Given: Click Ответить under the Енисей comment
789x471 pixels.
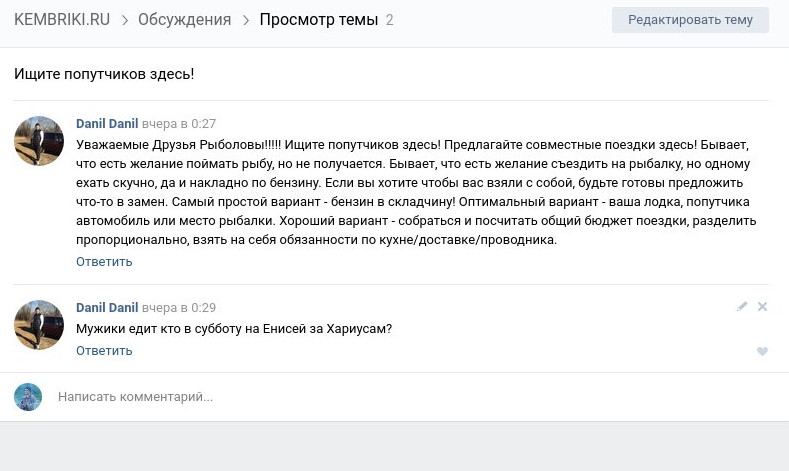Looking at the screenshot, I should (104, 351).
